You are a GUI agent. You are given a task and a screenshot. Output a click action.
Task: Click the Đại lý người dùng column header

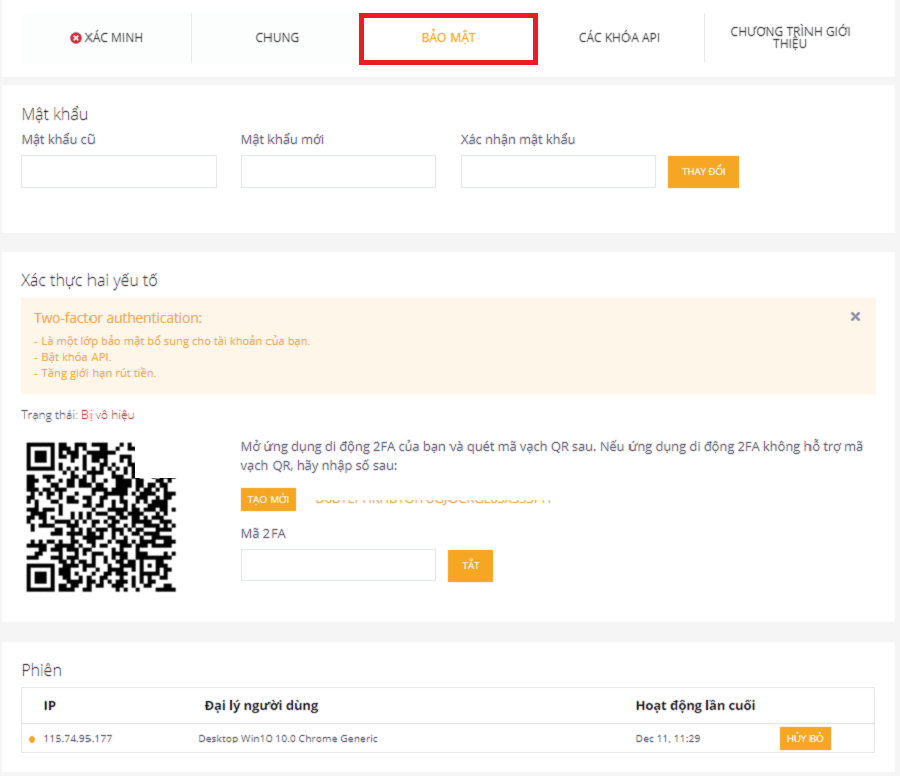pyautogui.click(x=261, y=705)
